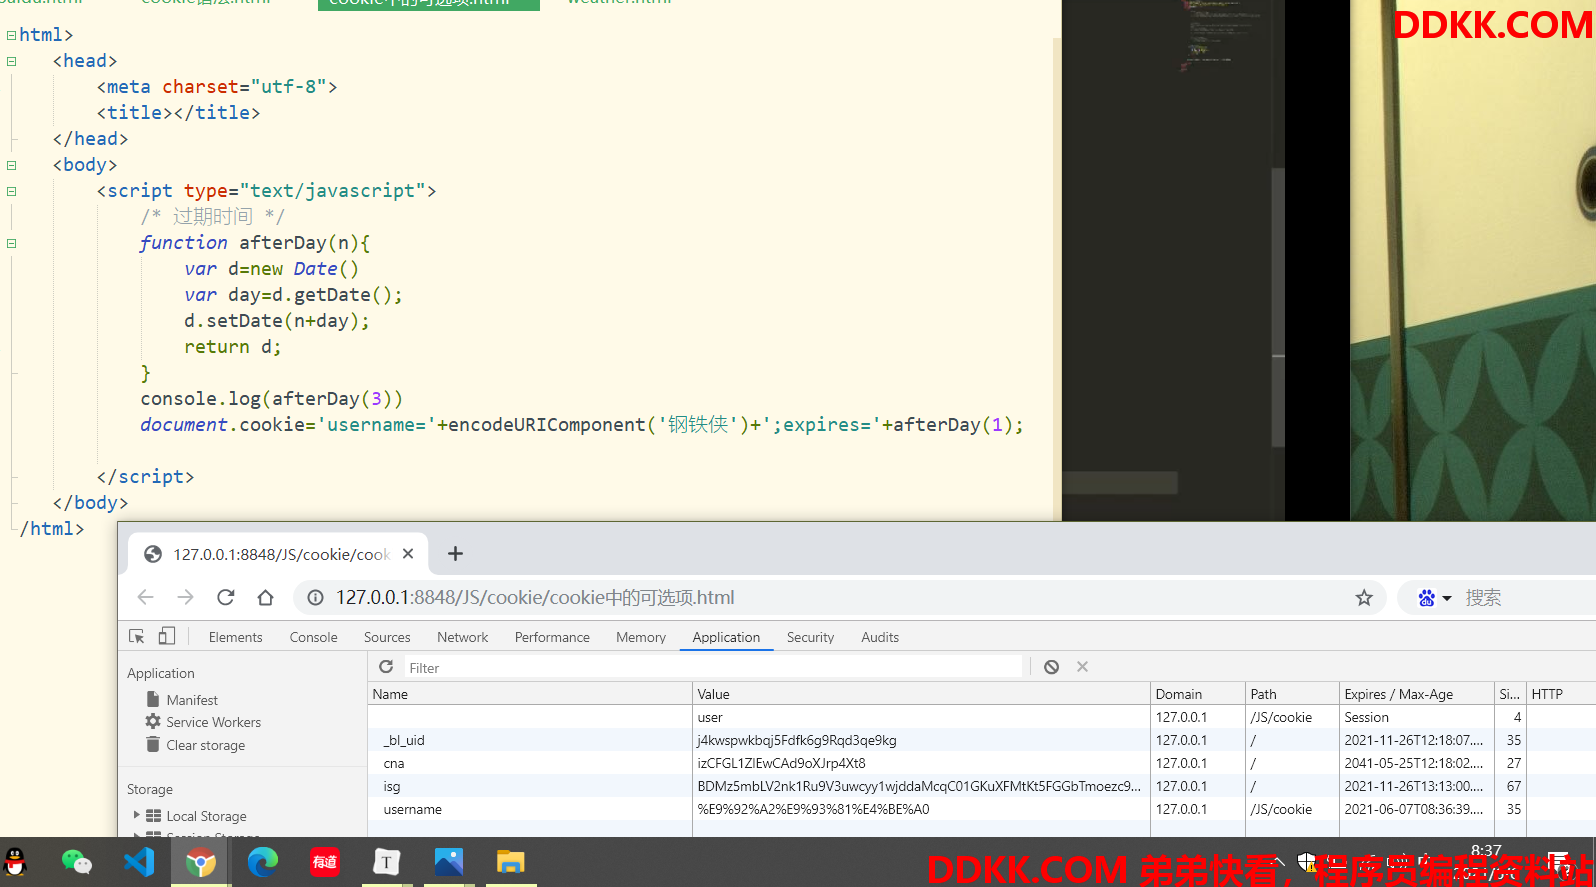1596x887 pixels.
Task: Expand the Local Storage tree node
Action: [137, 815]
